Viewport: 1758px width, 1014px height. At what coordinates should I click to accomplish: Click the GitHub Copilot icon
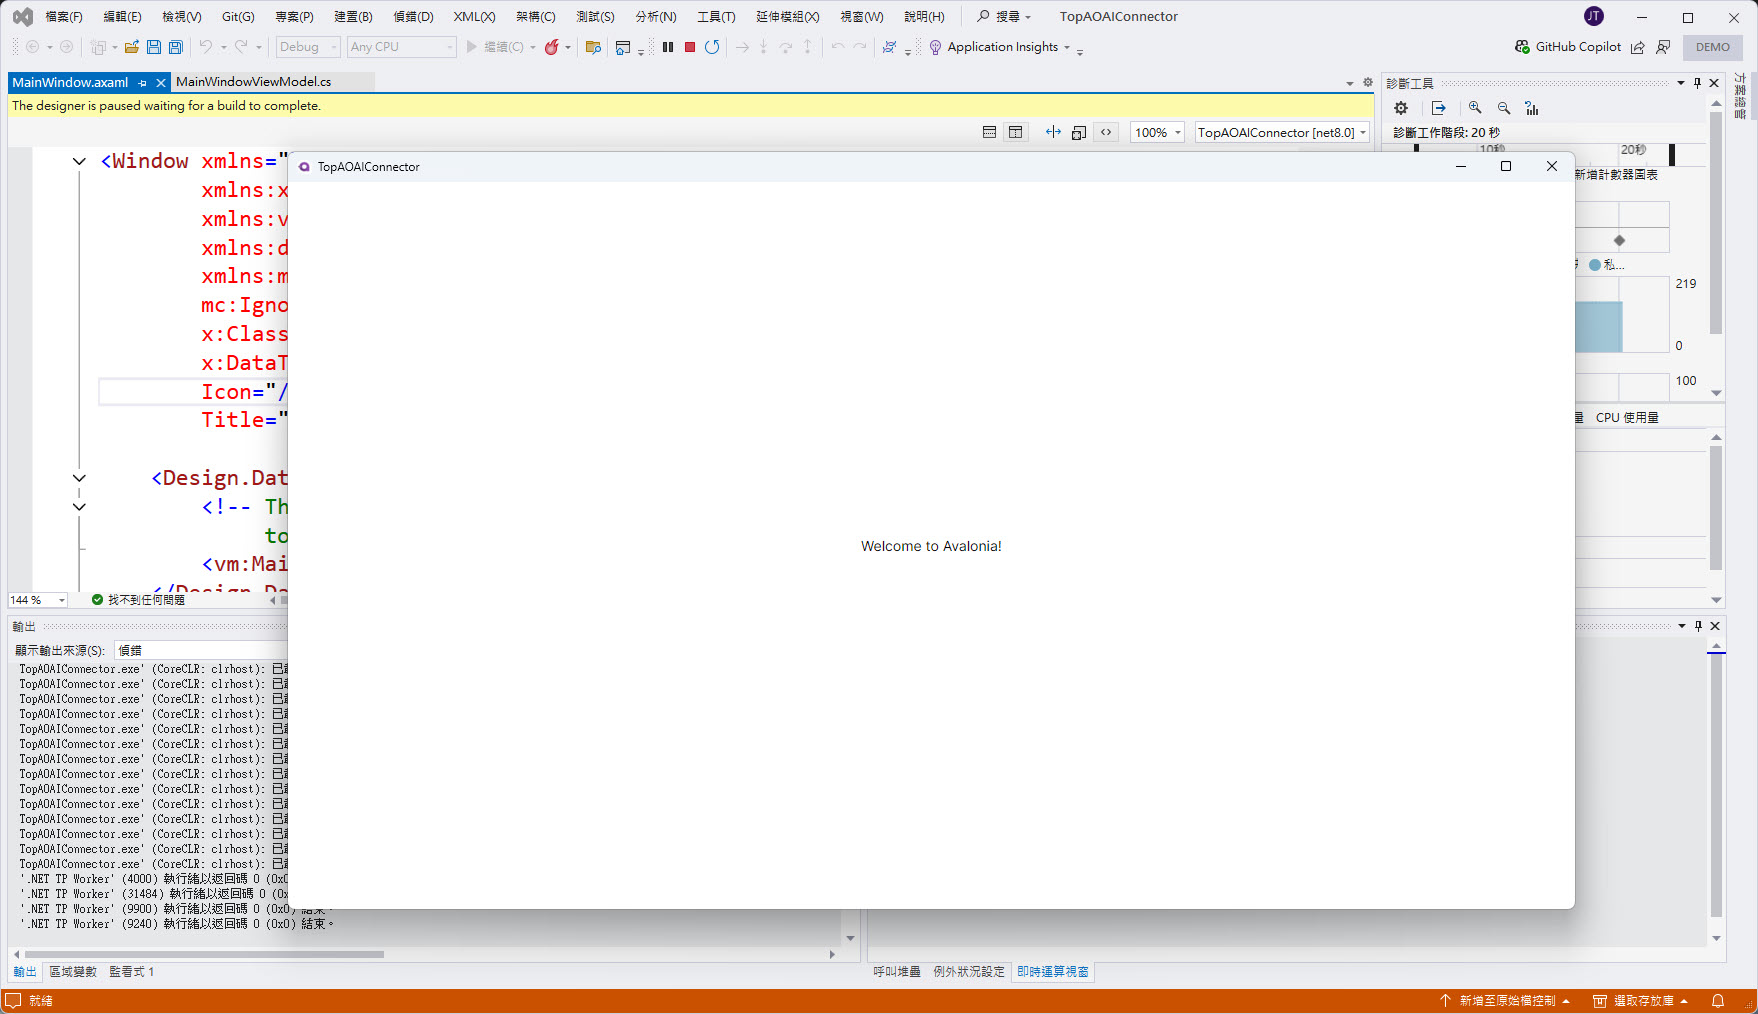click(1522, 47)
